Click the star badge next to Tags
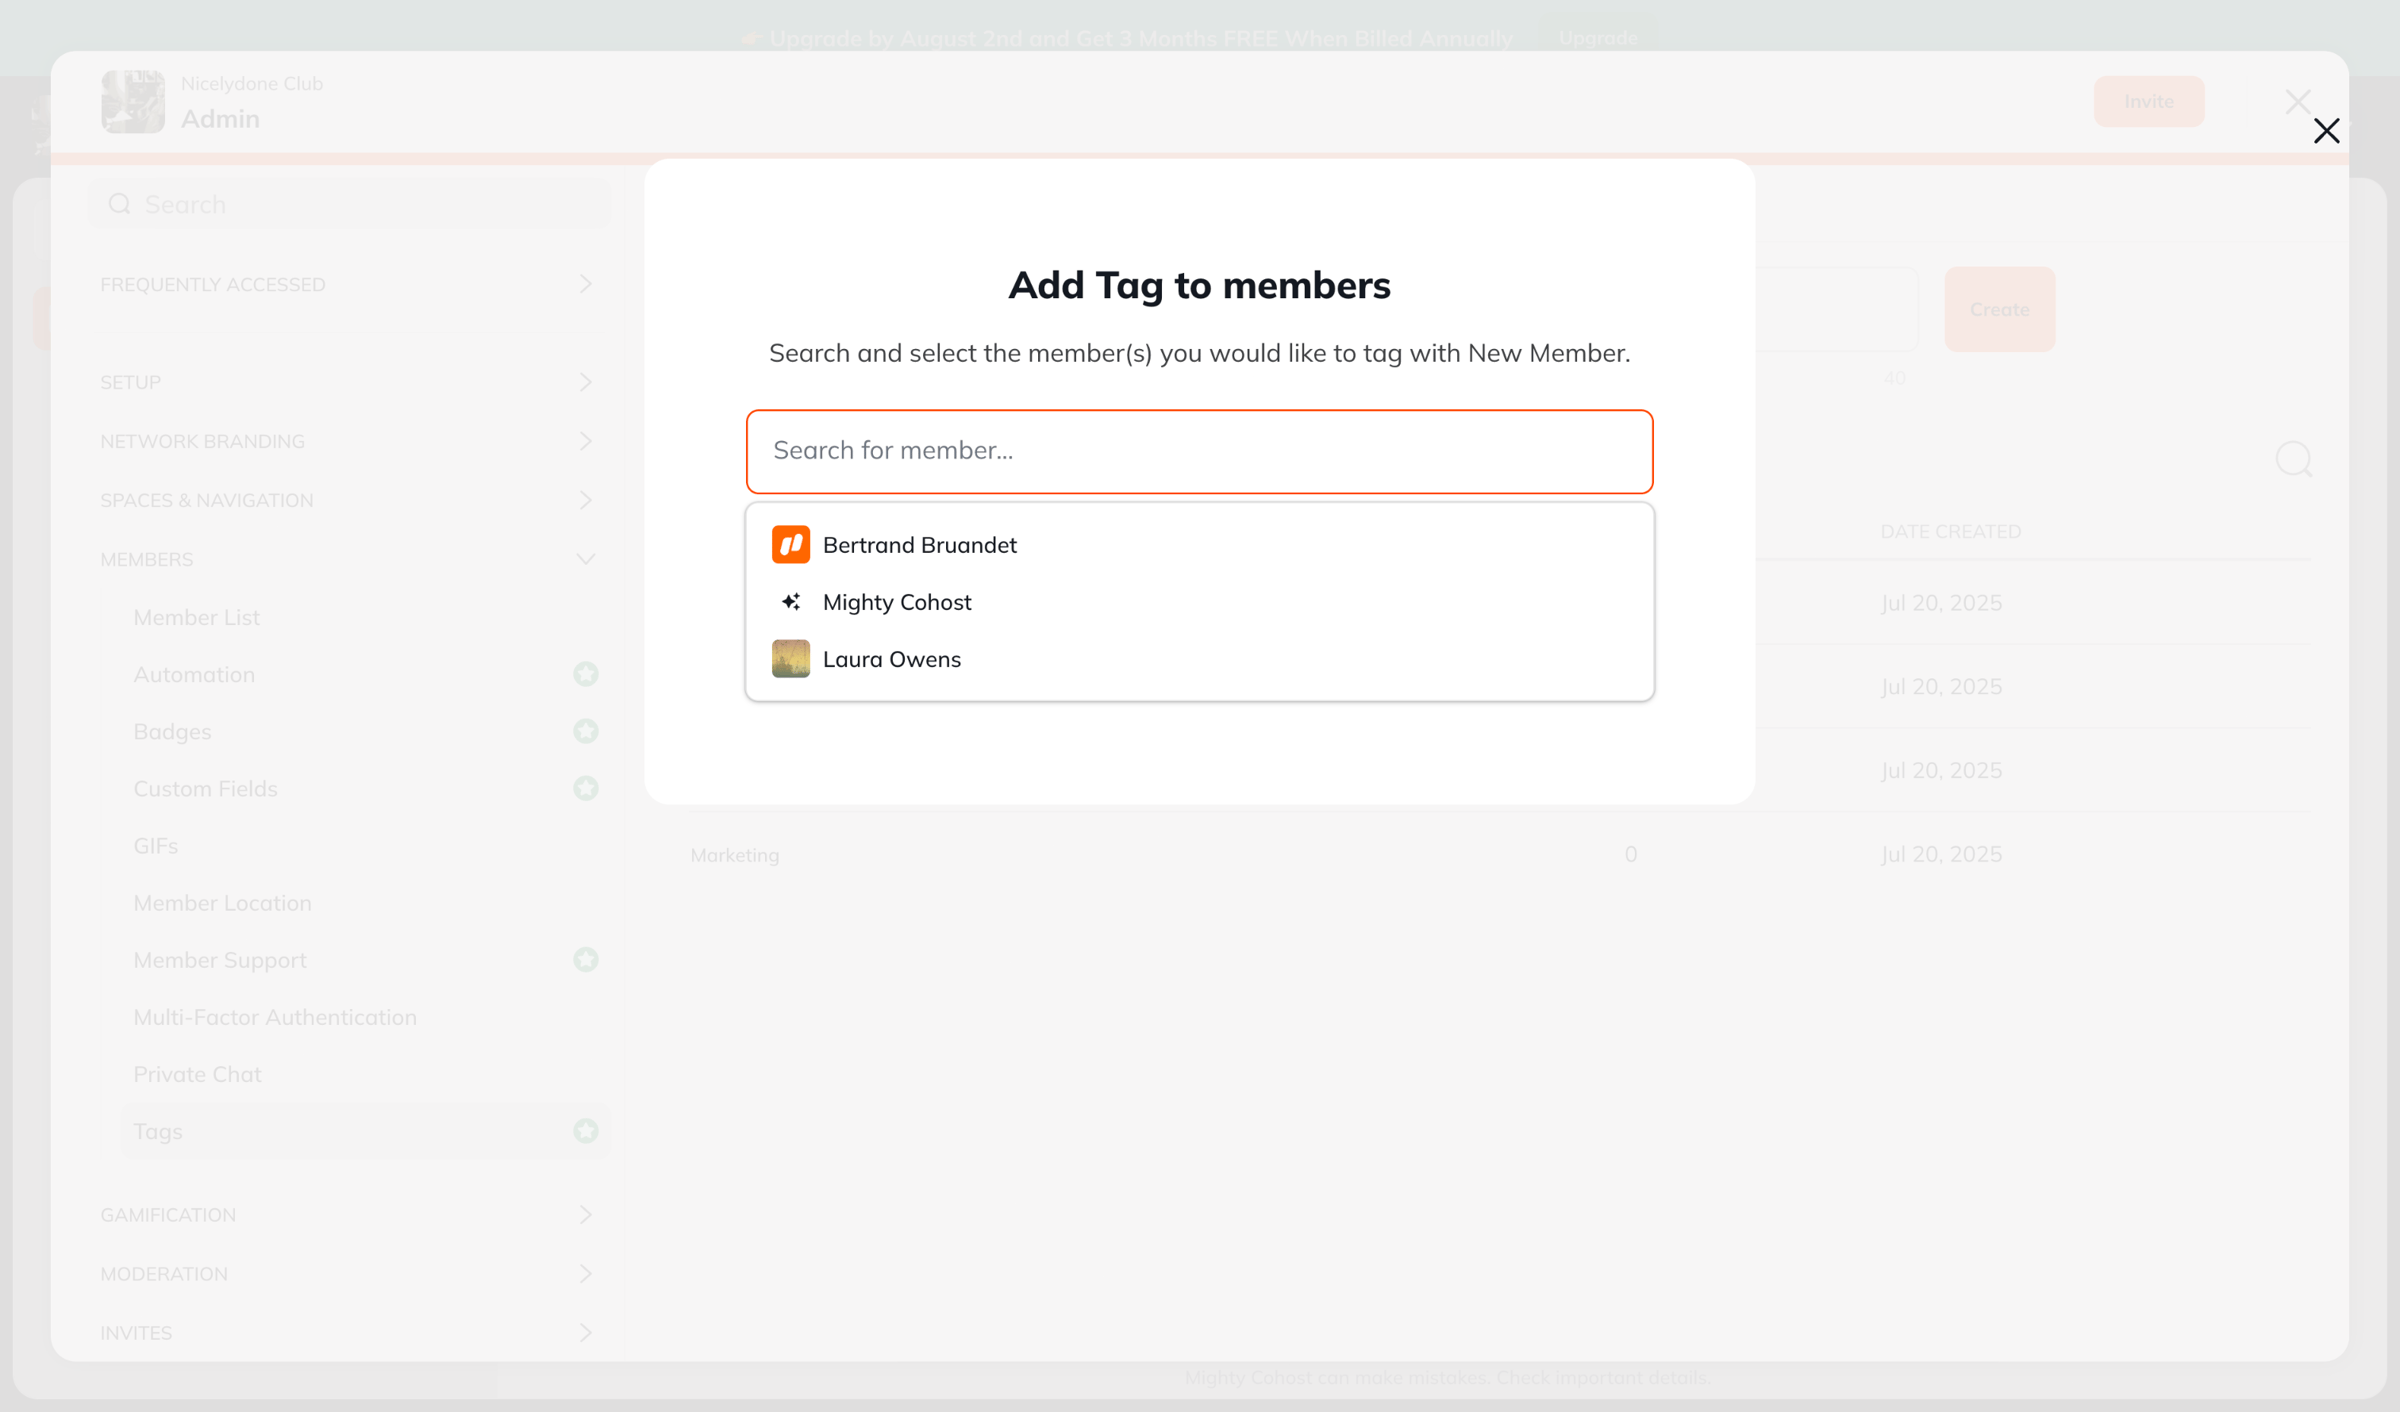This screenshot has width=2400, height=1412. click(x=586, y=1131)
